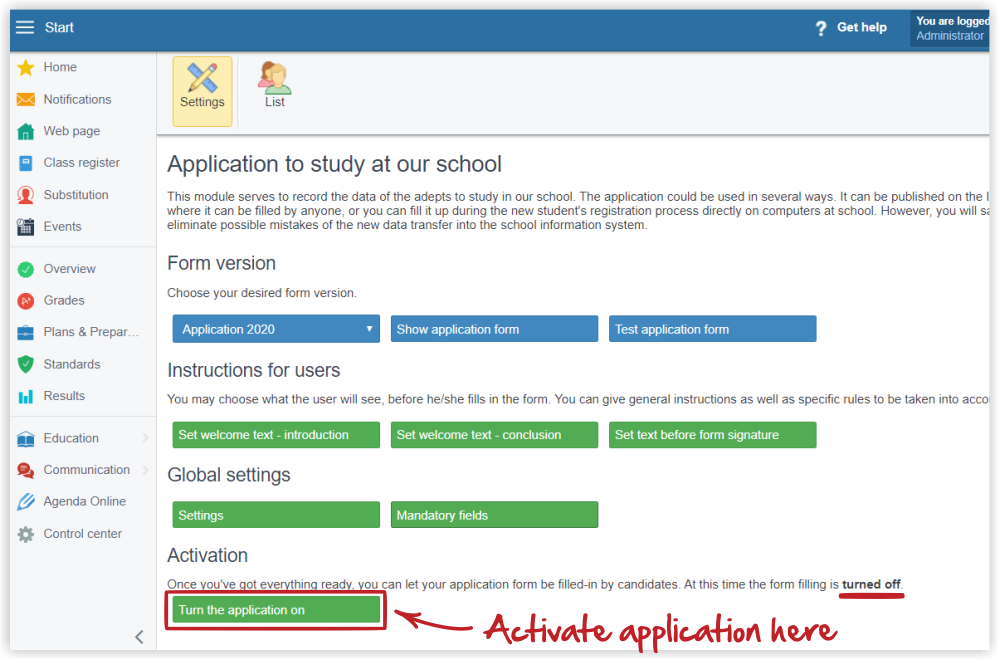999x660 pixels.
Task: Click the Events calendar icon
Action: click(25, 227)
